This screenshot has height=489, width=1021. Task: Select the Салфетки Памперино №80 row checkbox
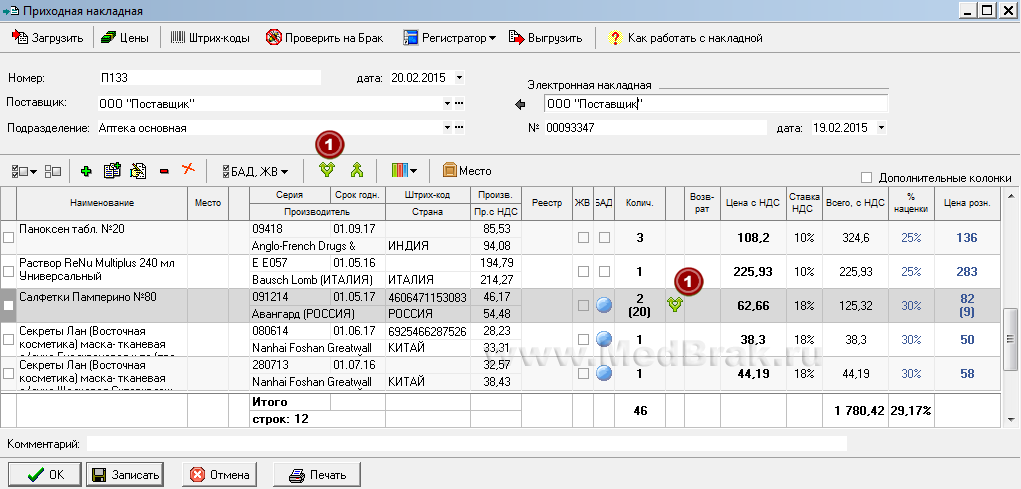[x=8, y=305]
